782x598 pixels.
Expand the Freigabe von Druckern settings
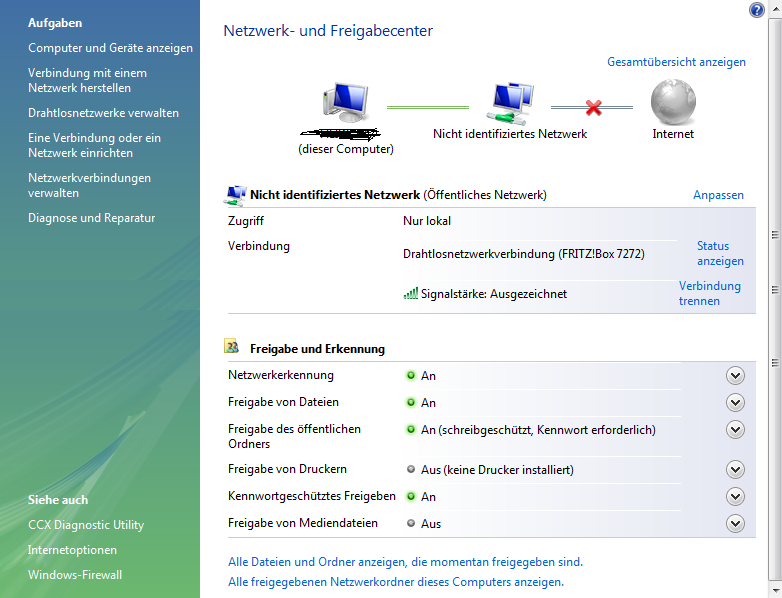735,469
